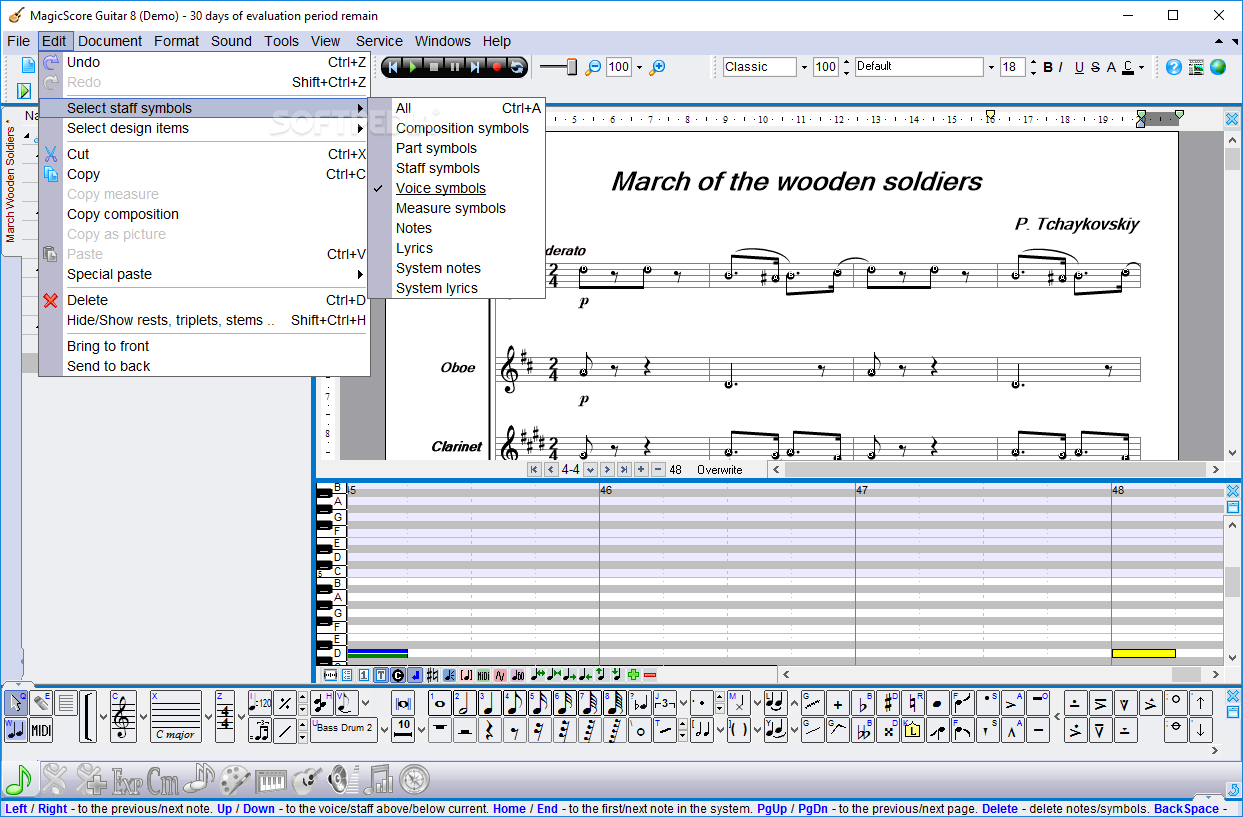Toggle the T button in piano roll toolbar
Viewport: 1243px width, 817px height.
coord(381,675)
